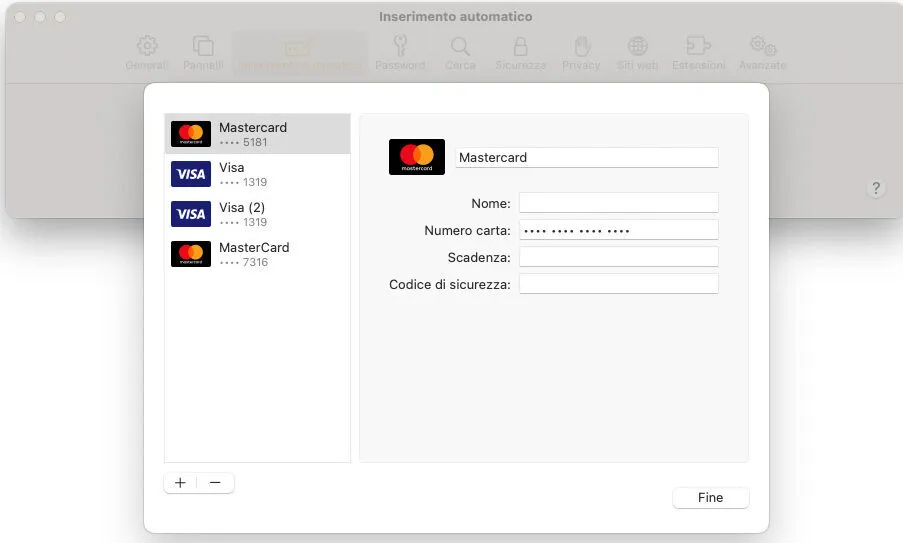Open the Cerca preferences tab
The image size is (903, 543).
coord(460,53)
